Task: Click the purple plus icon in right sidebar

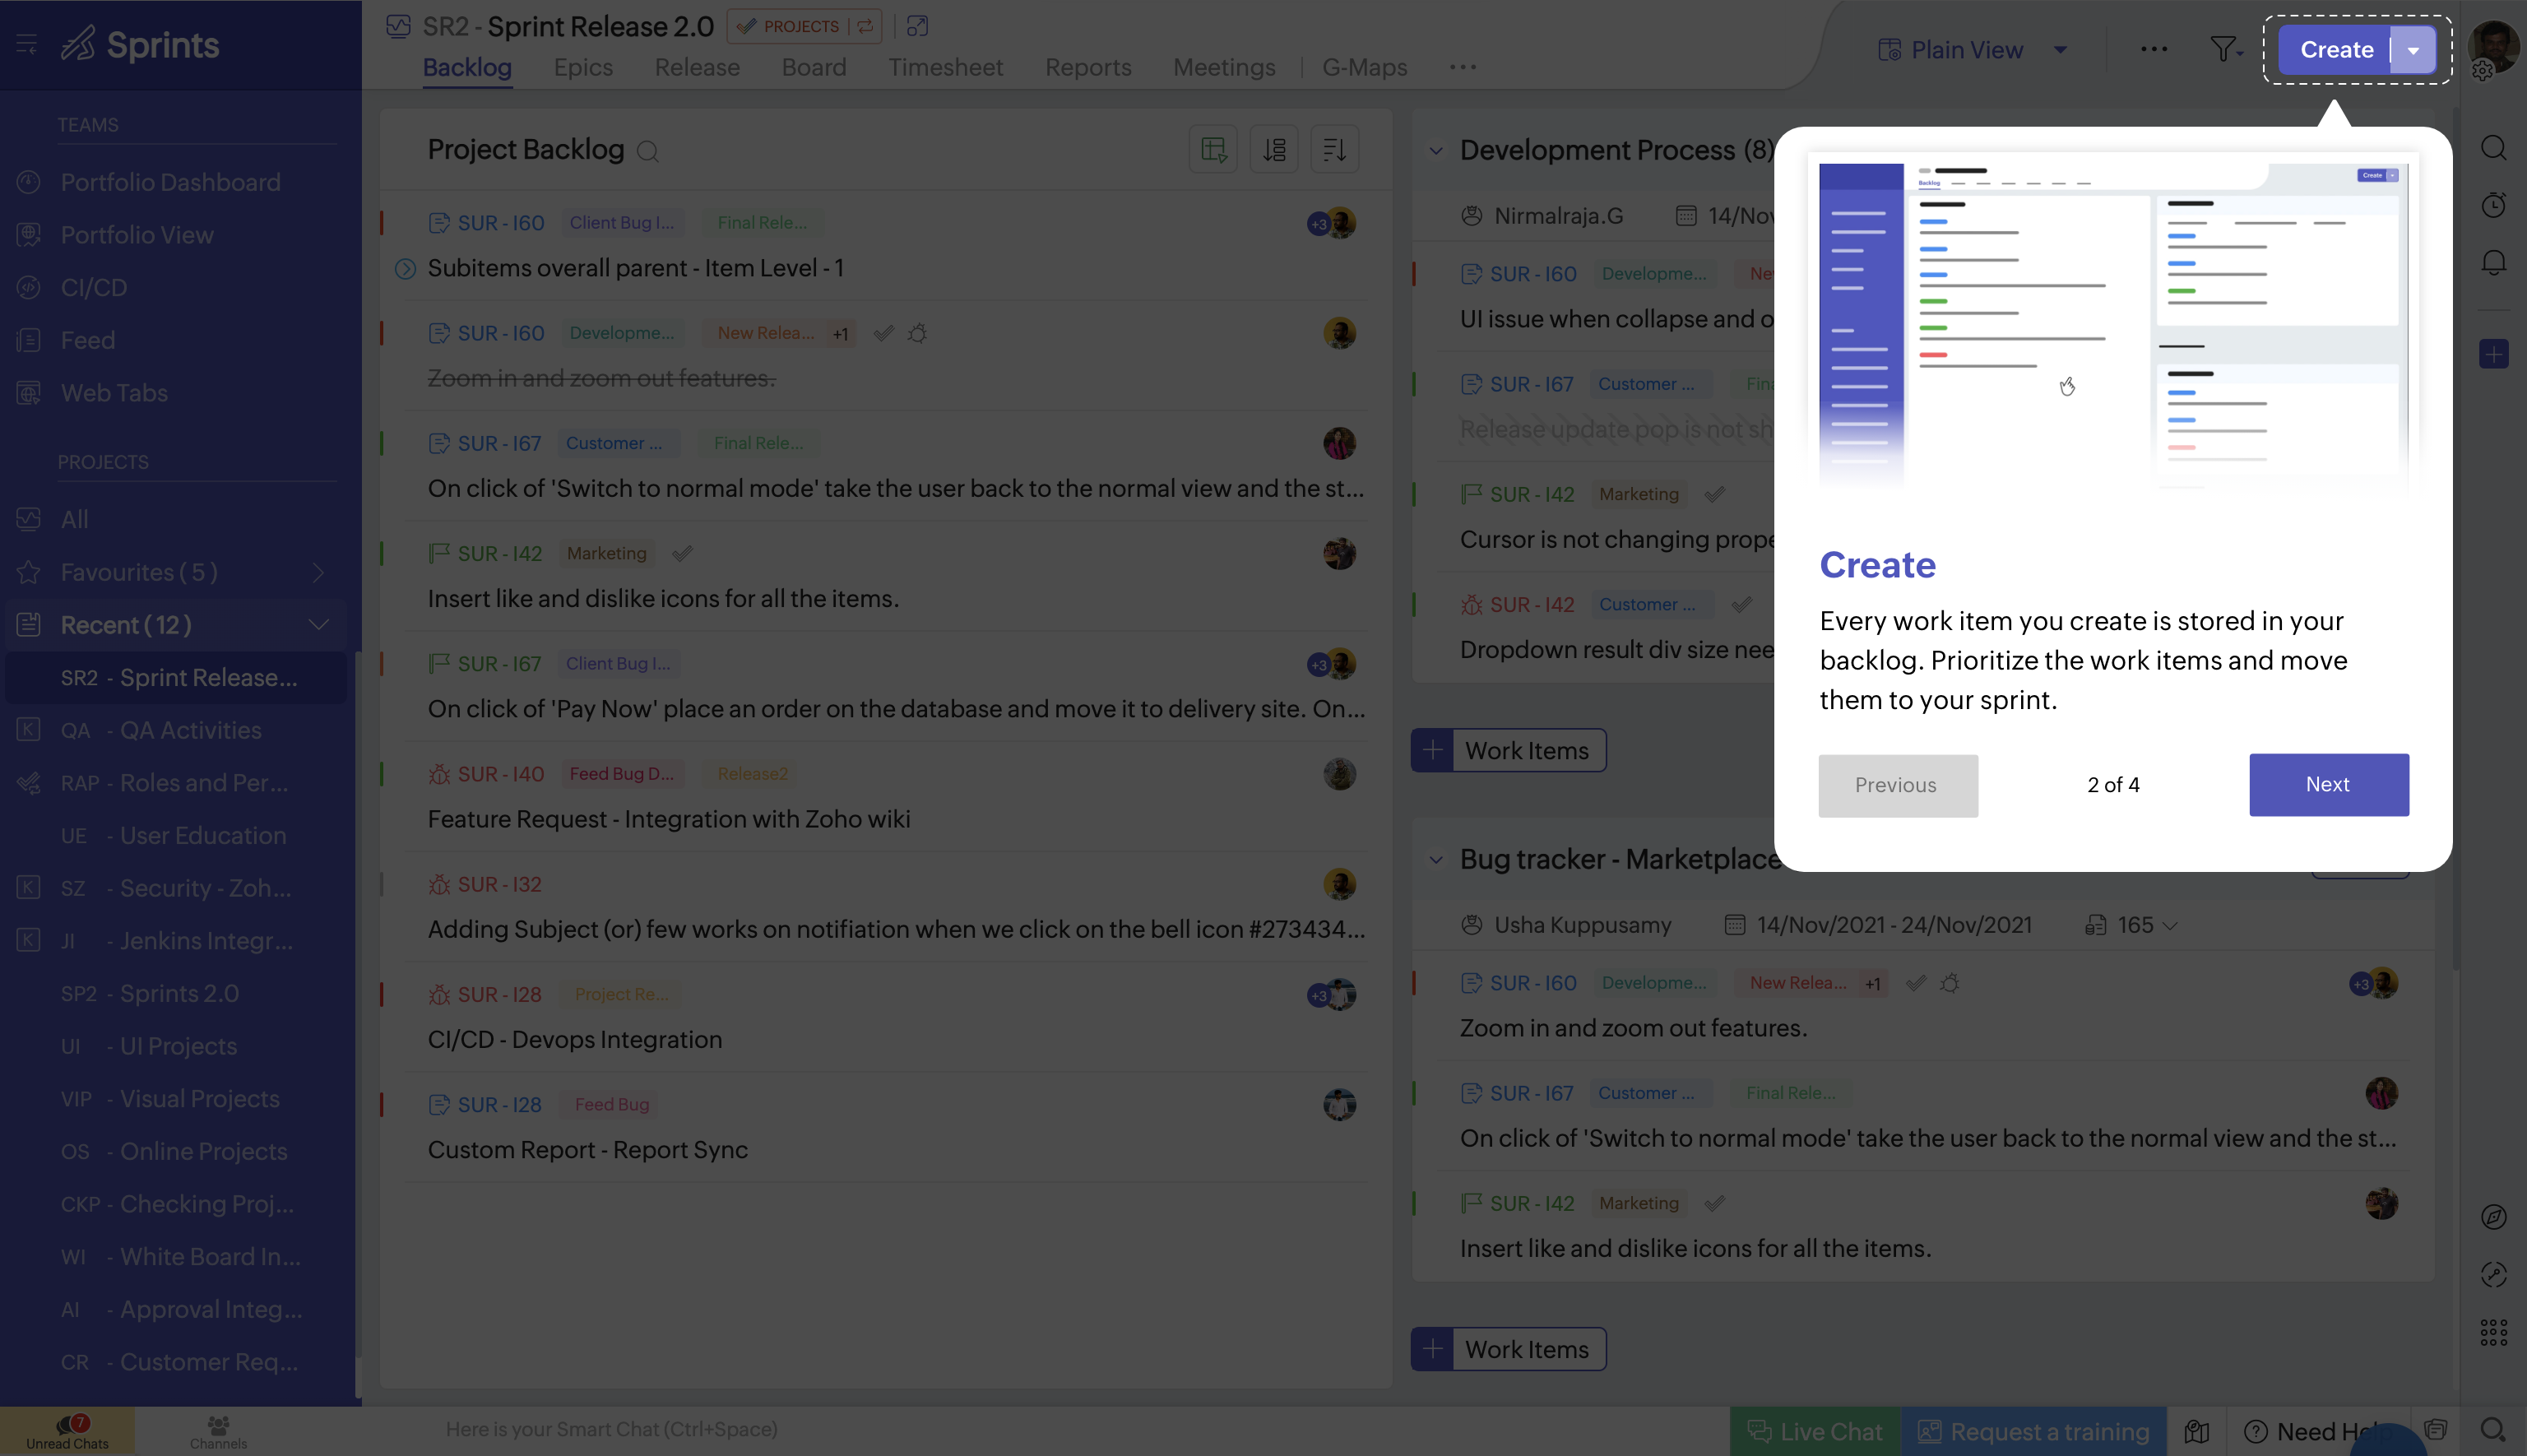Action: [x=2493, y=353]
